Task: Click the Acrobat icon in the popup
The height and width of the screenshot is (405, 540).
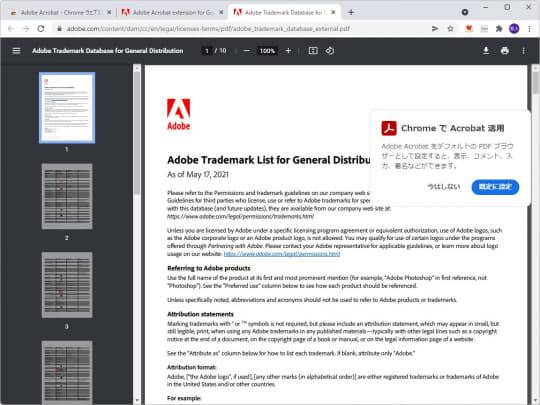Action: tap(389, 128)
